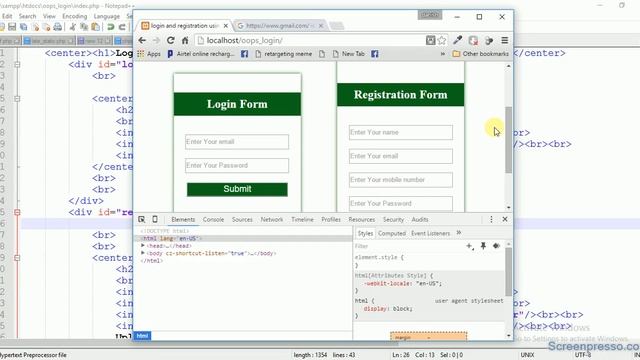Image resolution: width=640 pixels, height=360 pixels.
Task: Switch to the Console DevTools tab
Action: tap(213, 220)
